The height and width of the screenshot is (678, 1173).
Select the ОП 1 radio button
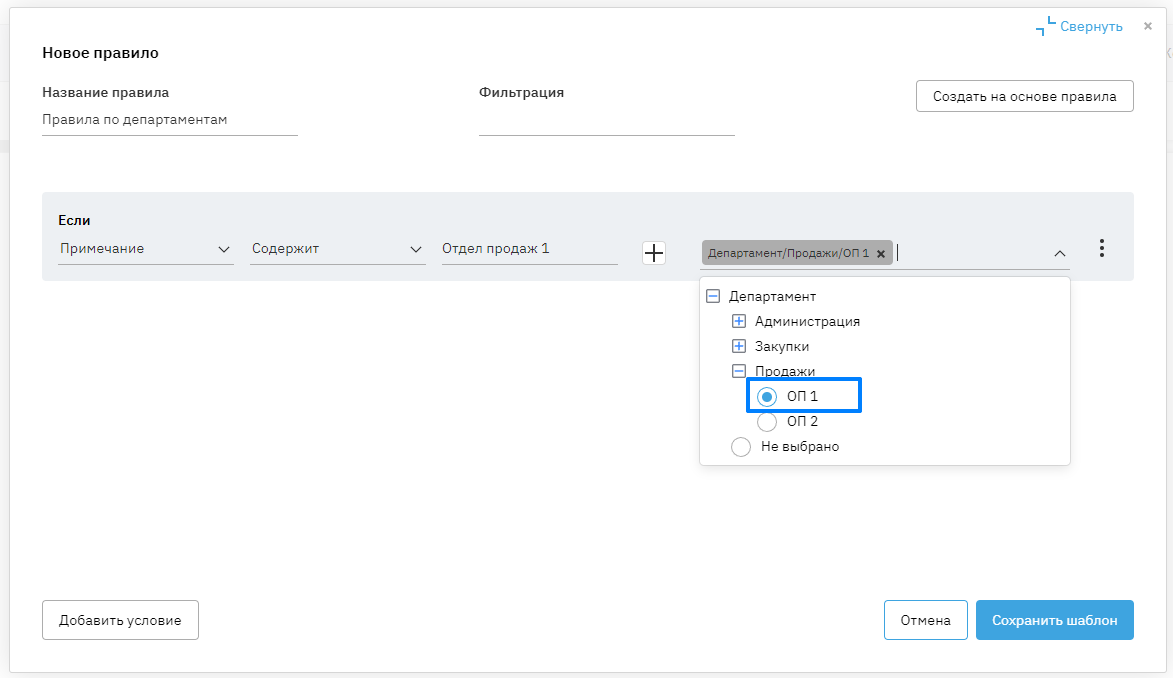(x=767, y=397)
